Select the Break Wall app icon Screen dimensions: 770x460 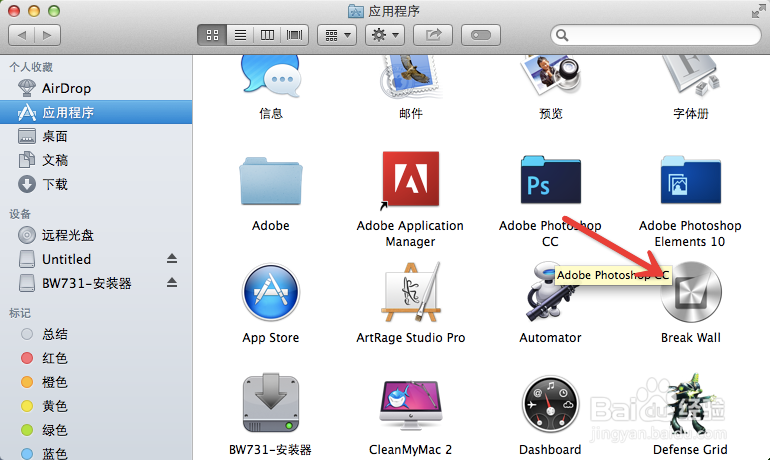(691, 292)
